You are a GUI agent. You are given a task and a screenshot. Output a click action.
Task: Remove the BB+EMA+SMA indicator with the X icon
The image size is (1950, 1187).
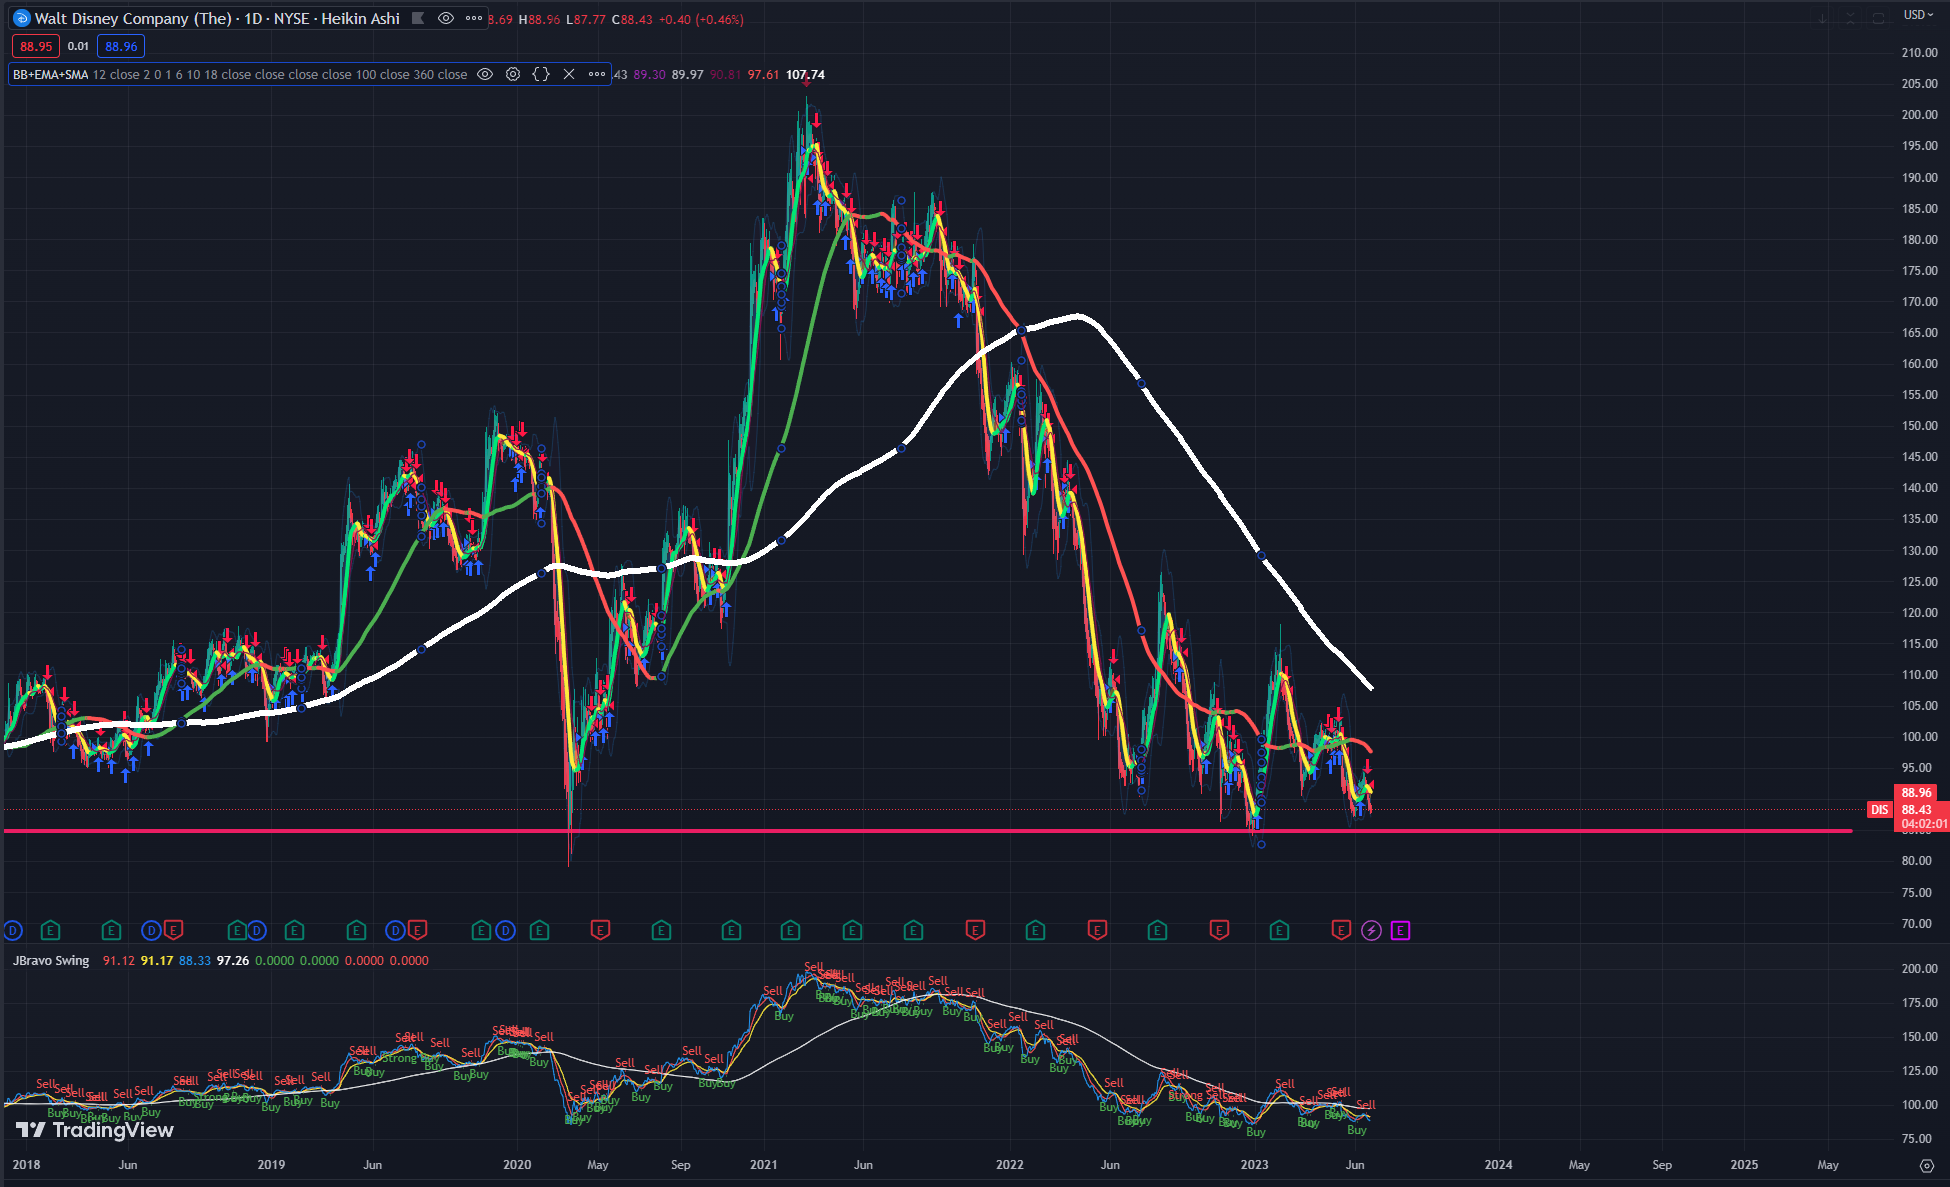pos(569,74)
